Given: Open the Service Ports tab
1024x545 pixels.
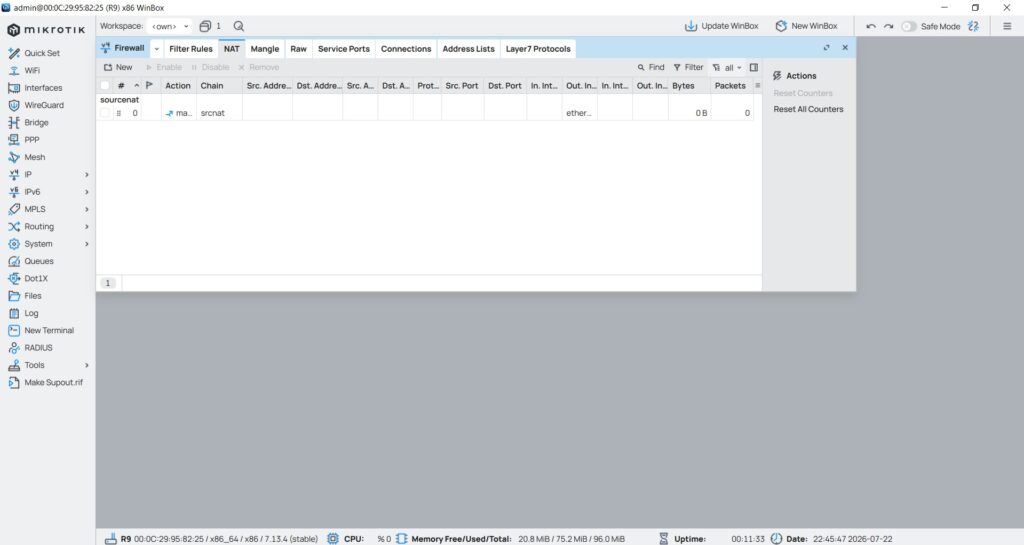Looking at the screenshot, I should (x=344, y=49).
